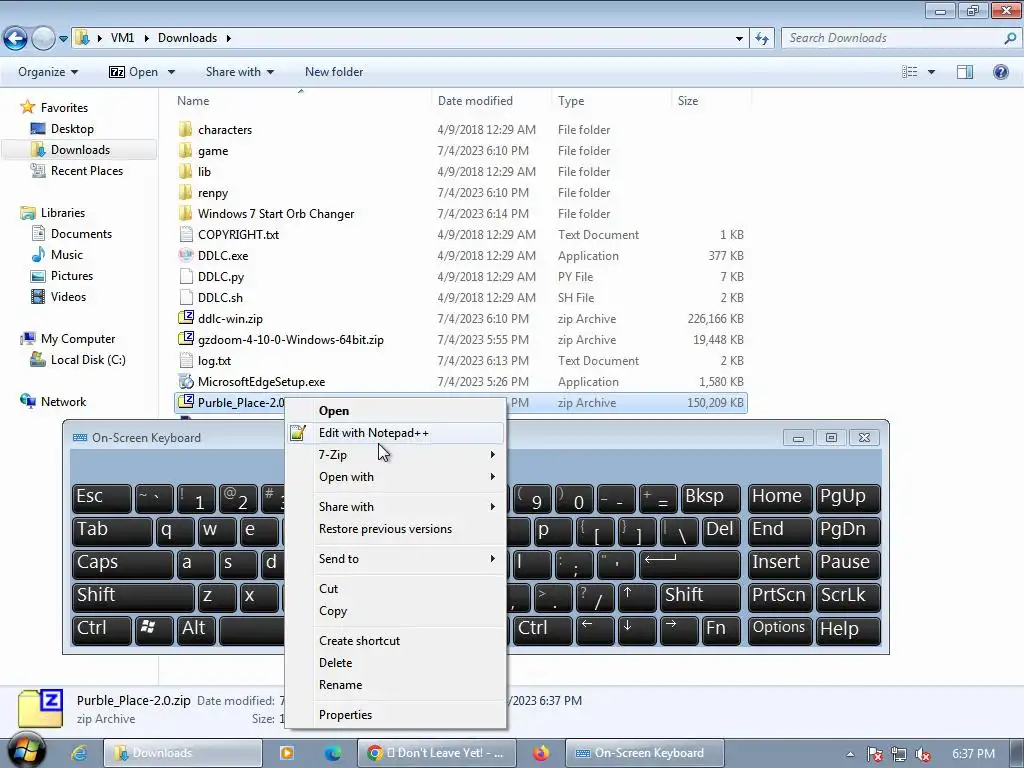Choose Restore previous versions
This screenshot has width=1024, height=768.
click(398, 529)
